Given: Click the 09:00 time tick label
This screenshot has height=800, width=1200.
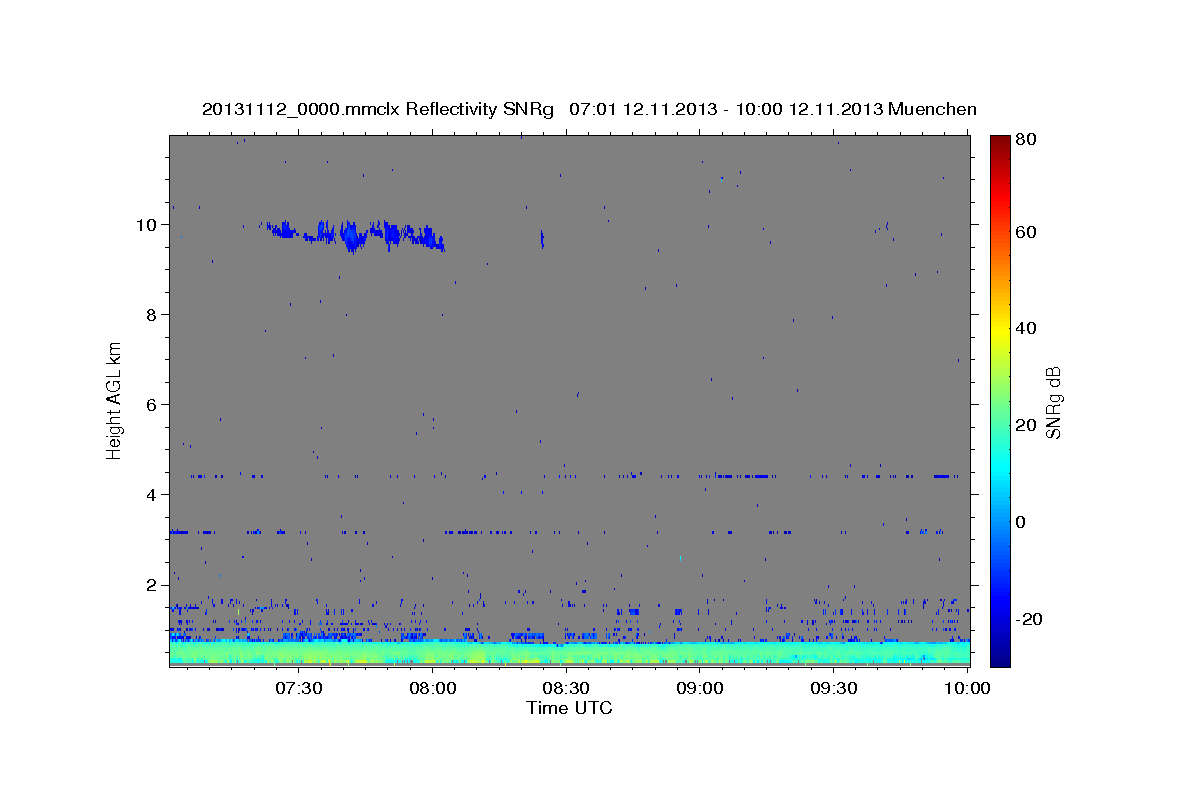Looking at the screenshot, I should click(x=701, y=688).
